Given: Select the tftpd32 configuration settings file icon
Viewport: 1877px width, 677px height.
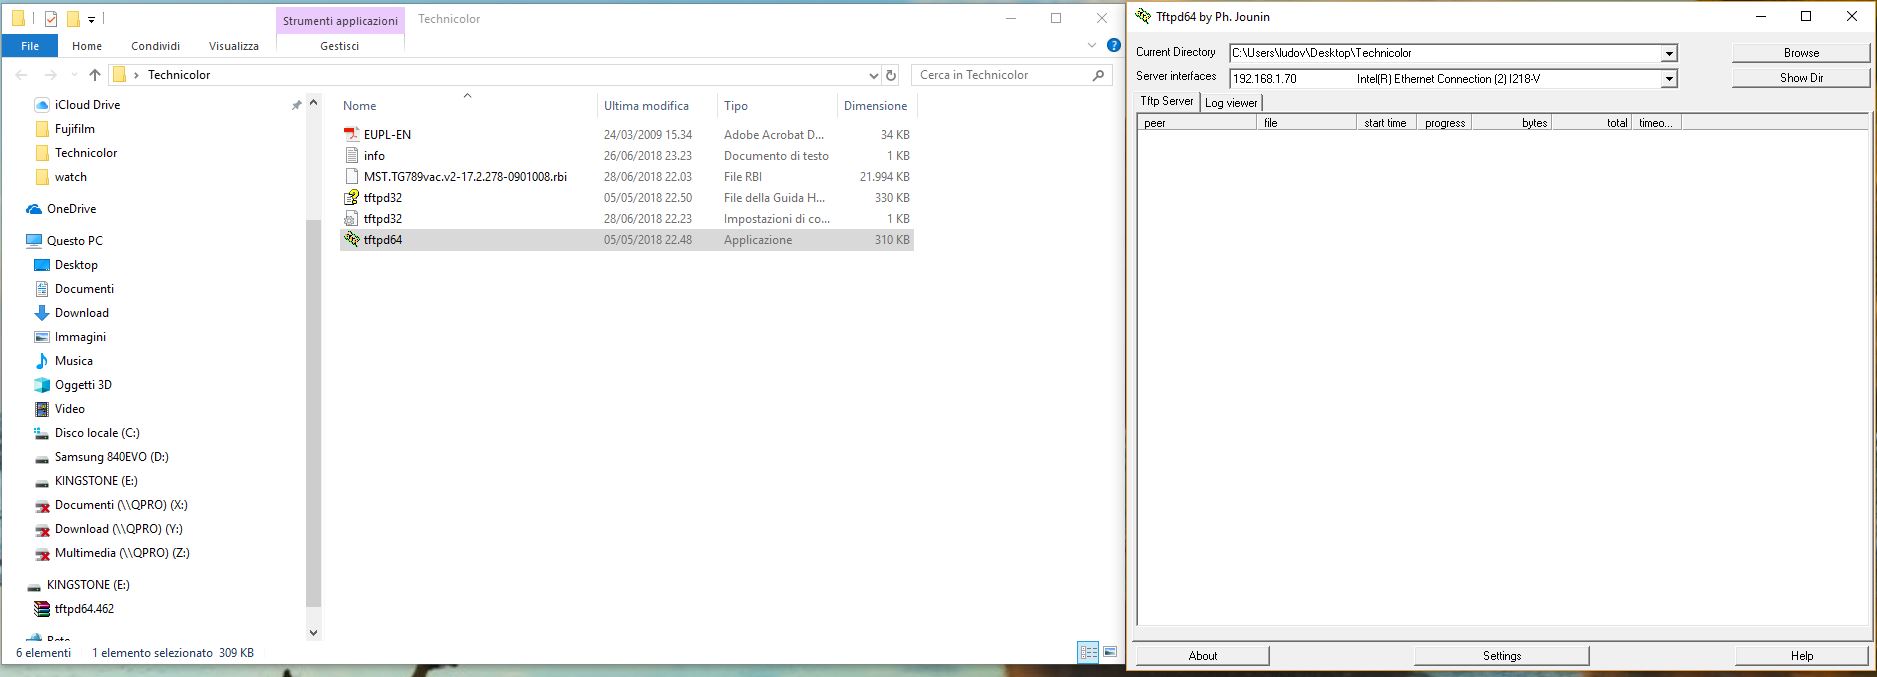Looking at the screenshot, I should (351, 218).
